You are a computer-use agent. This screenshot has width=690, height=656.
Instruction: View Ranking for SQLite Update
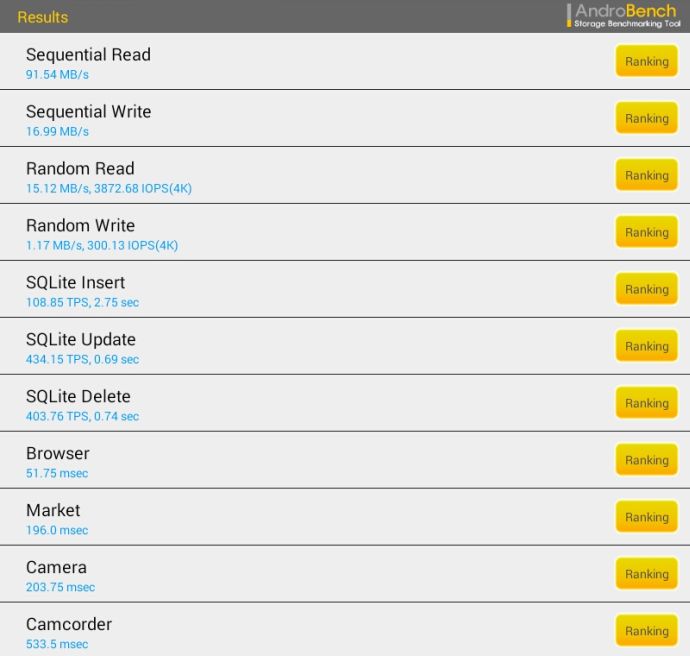point(646,346)
